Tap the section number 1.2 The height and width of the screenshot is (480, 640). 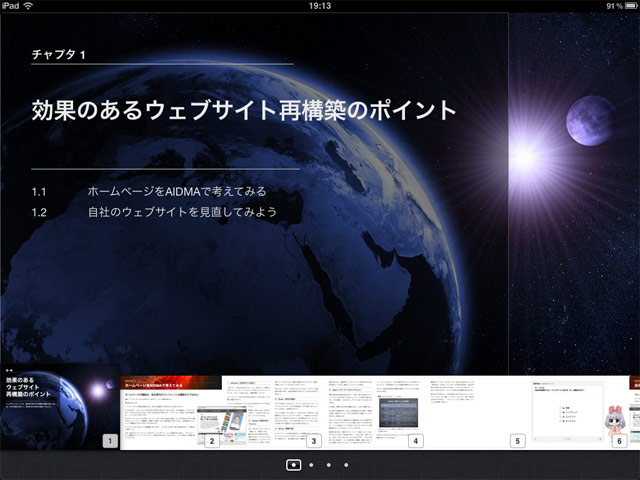pyautogui.click(x=39, y=212)
